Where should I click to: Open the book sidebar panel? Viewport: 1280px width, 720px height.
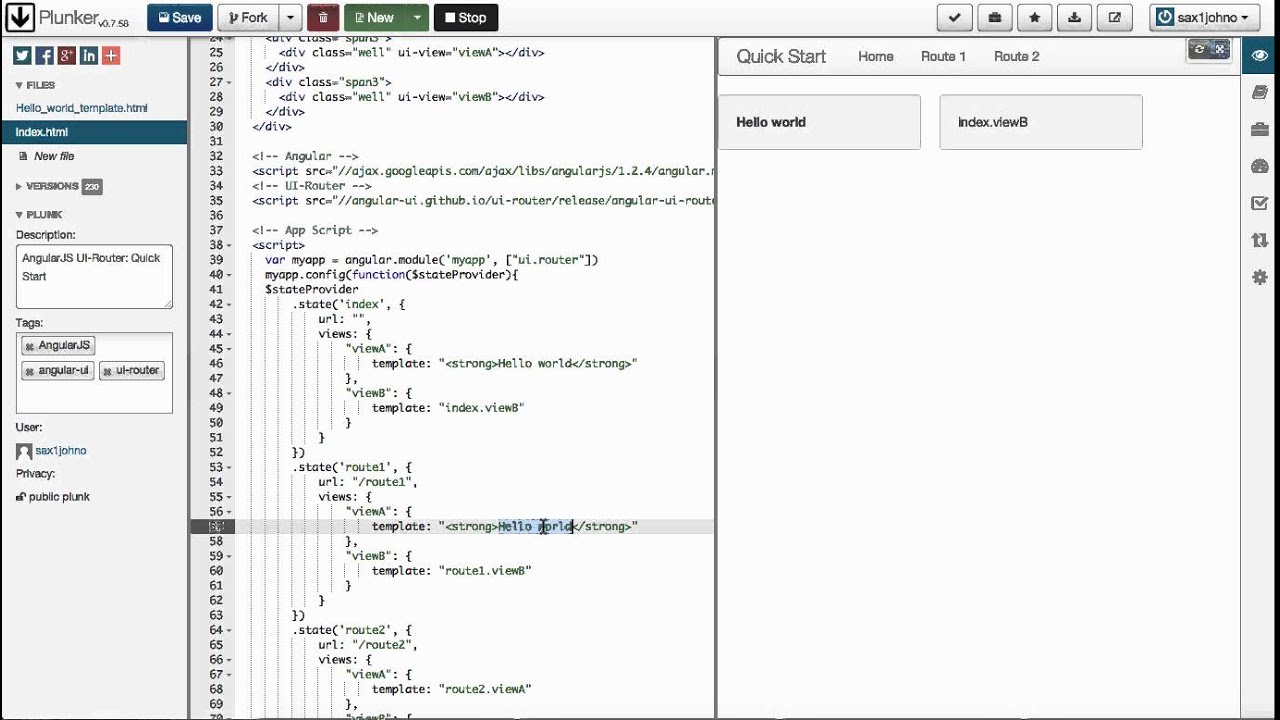[x=1260, y=93]
